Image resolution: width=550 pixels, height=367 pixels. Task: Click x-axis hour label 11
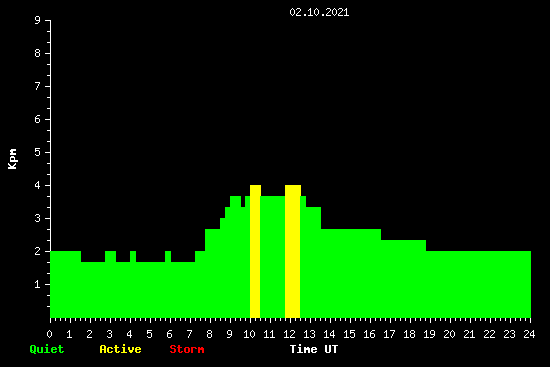[x=269, y=334]
